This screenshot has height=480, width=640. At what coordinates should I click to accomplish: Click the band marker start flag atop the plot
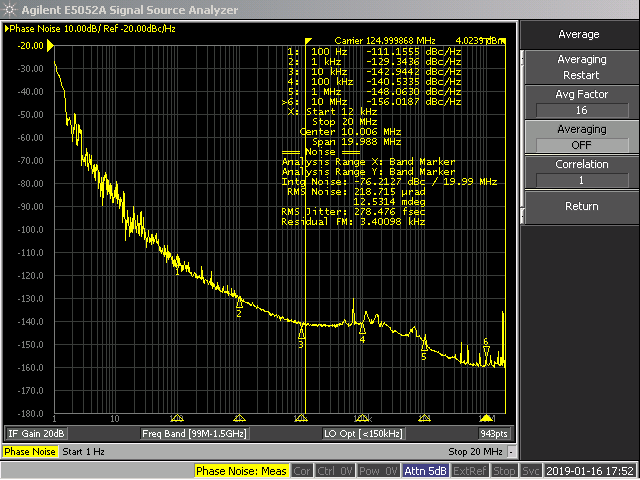(x=309, y=41)
